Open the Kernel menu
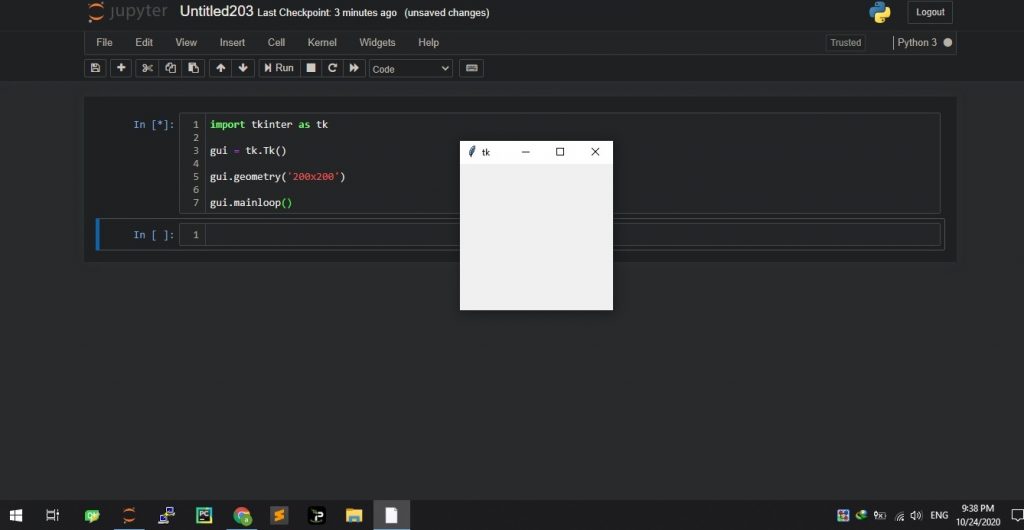 [x=322, y=43]
